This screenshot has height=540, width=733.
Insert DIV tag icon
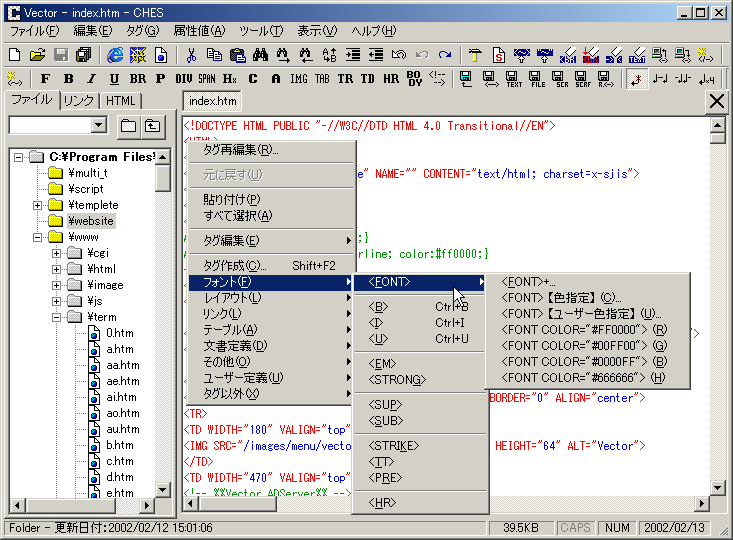(x=184, y=79)
